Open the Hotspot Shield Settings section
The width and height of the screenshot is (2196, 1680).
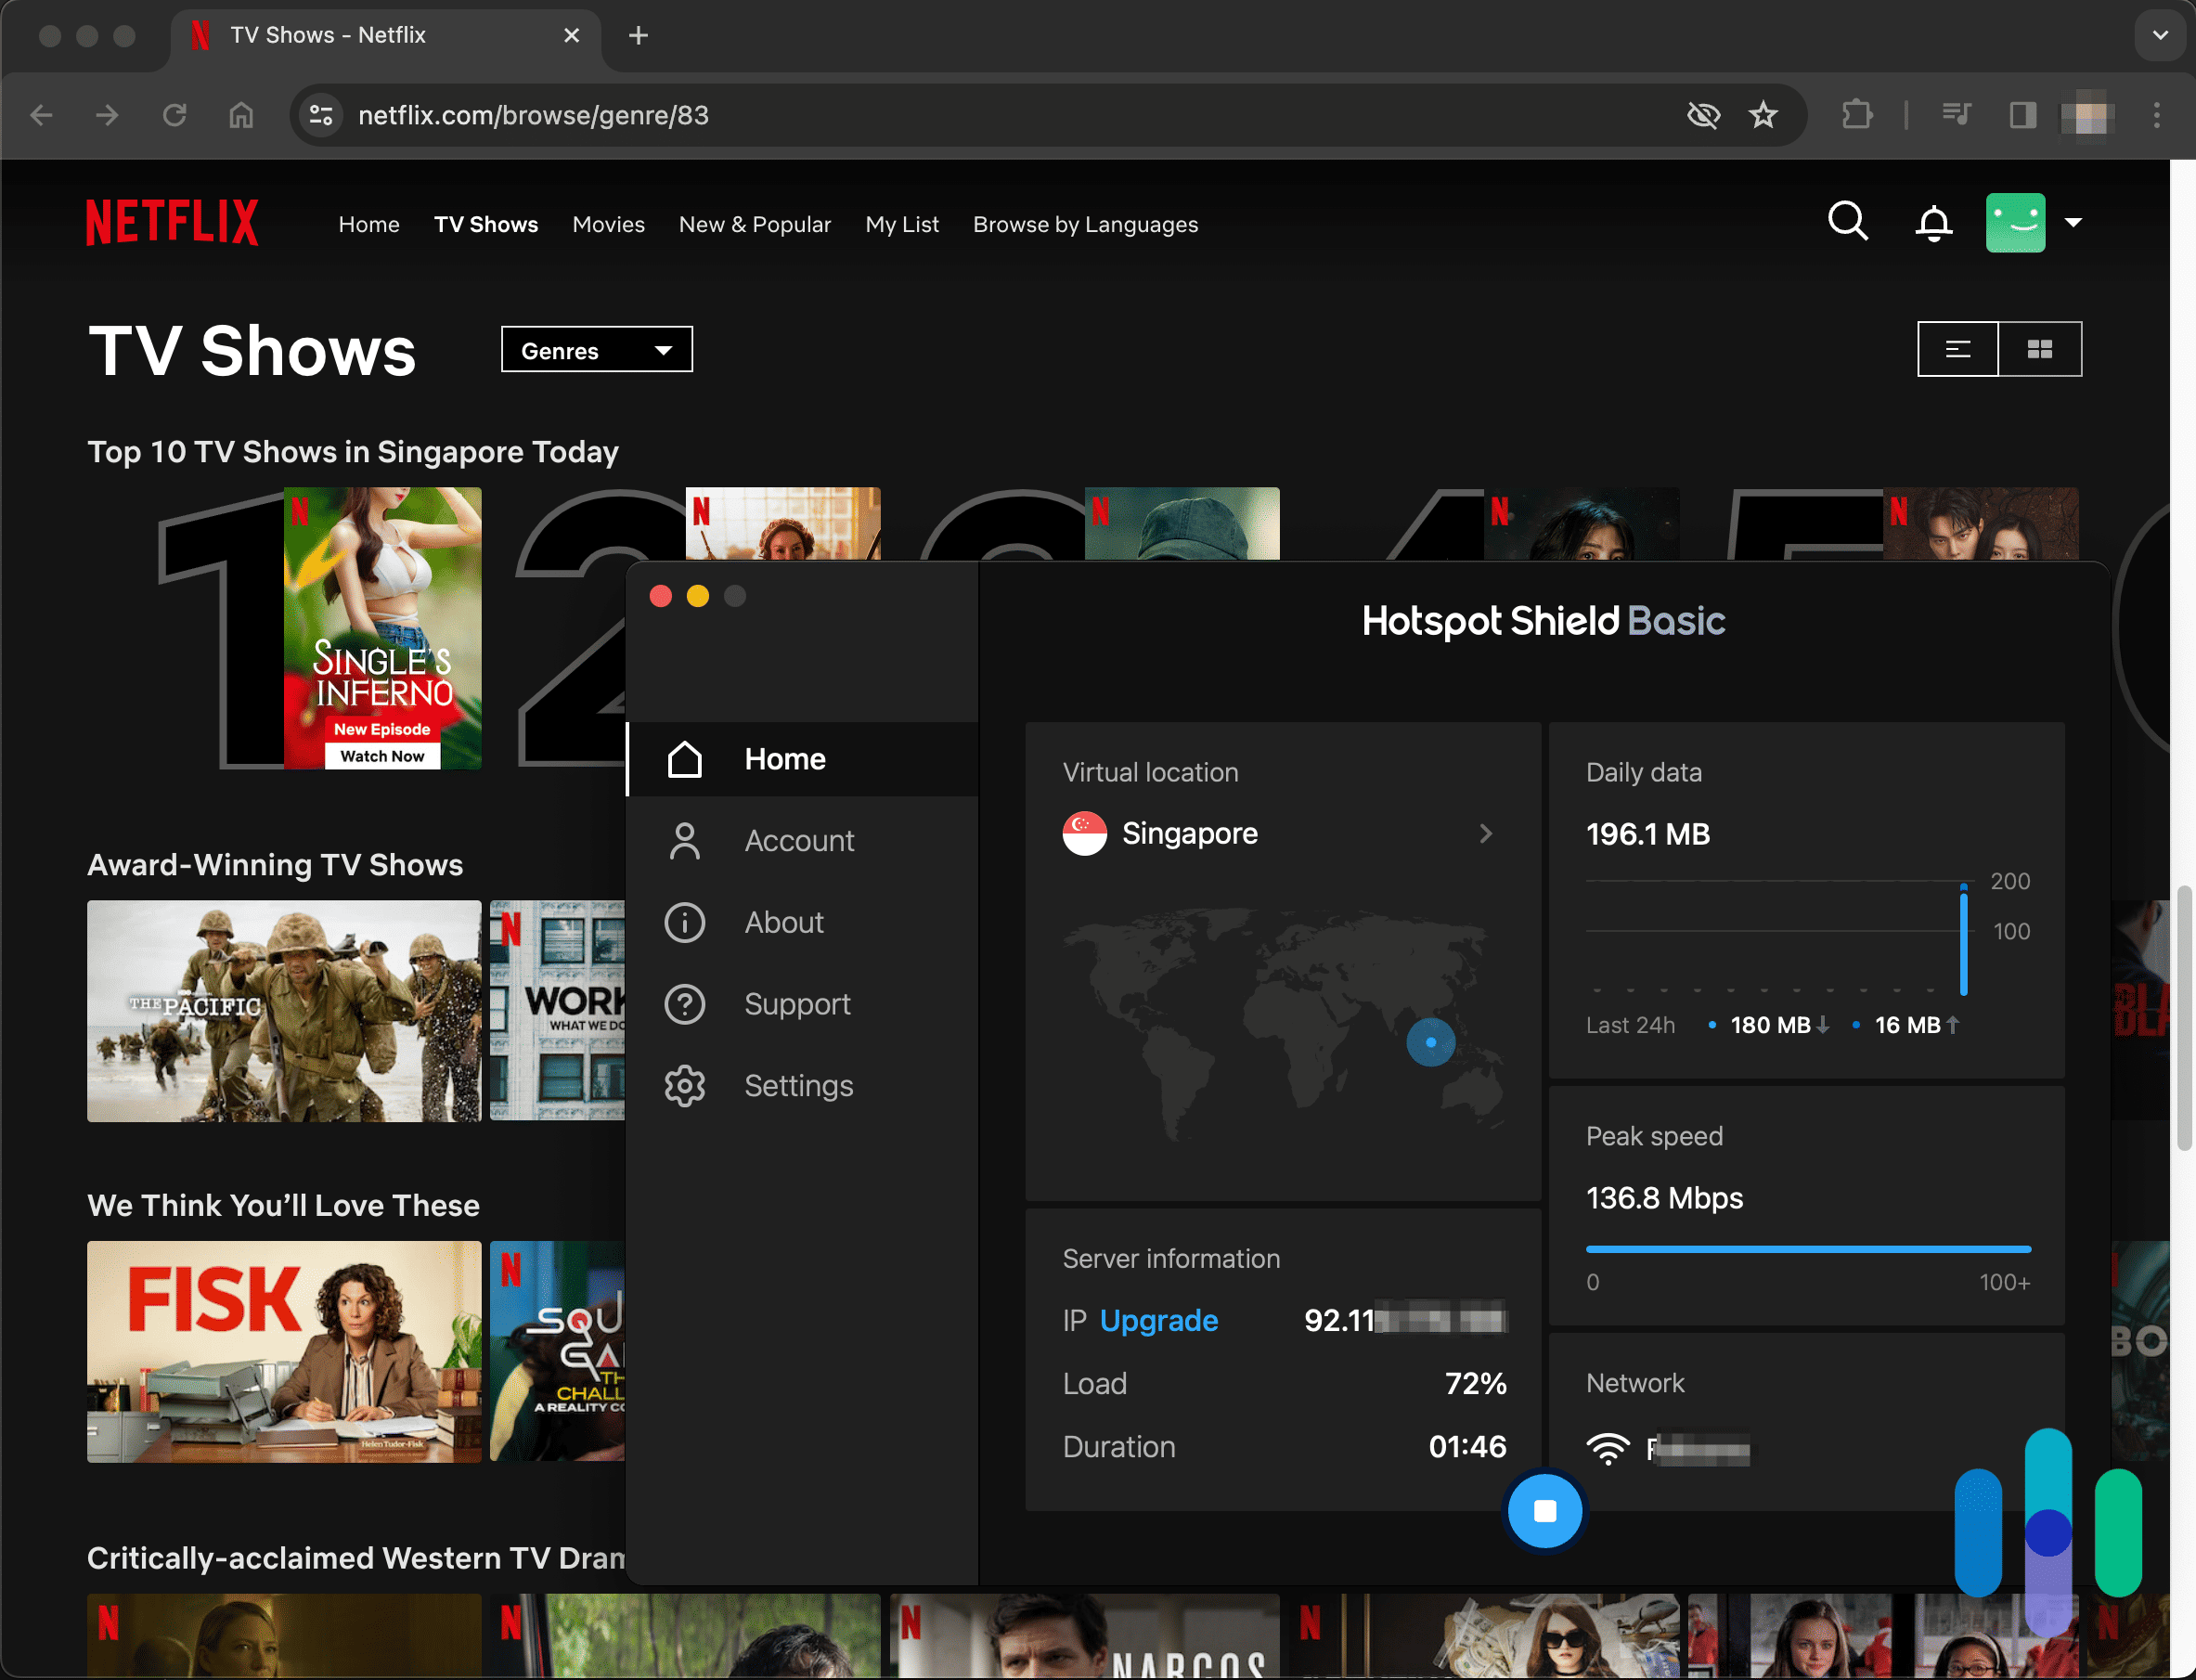coord(797,1083)
